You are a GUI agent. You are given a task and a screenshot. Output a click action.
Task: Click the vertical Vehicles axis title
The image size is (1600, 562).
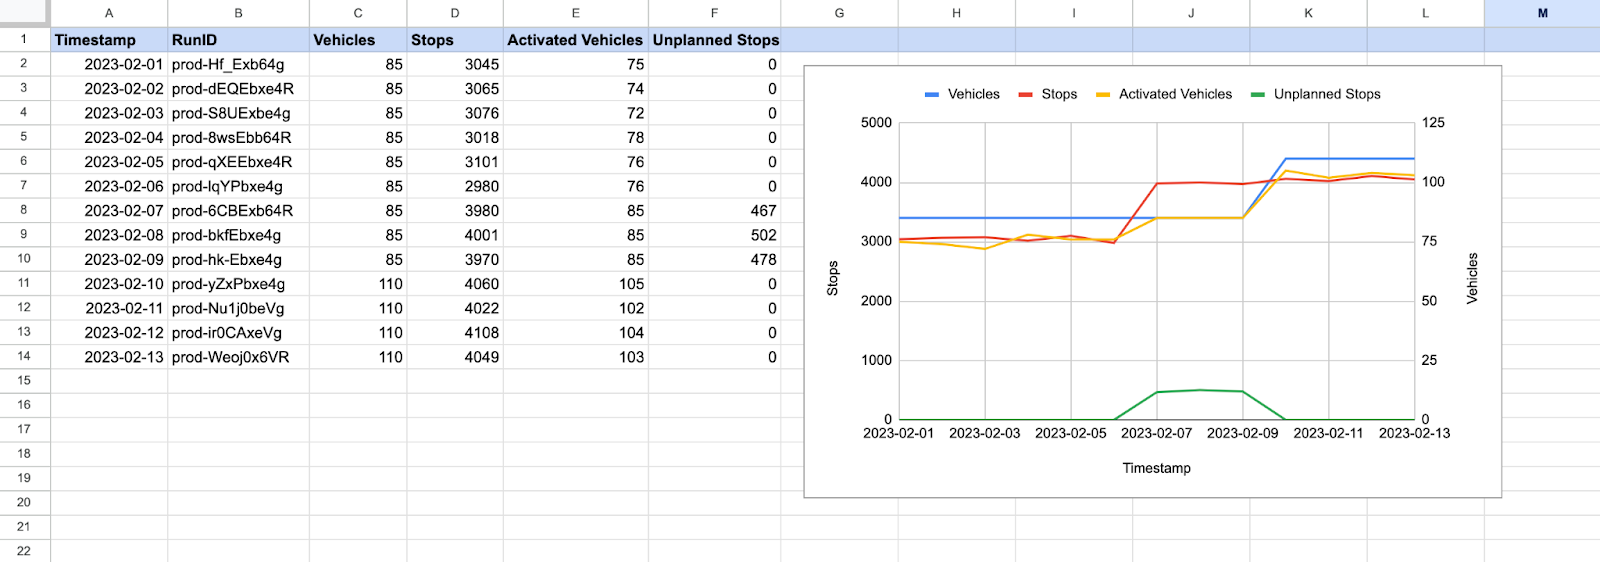click(x=1472, y=278)
